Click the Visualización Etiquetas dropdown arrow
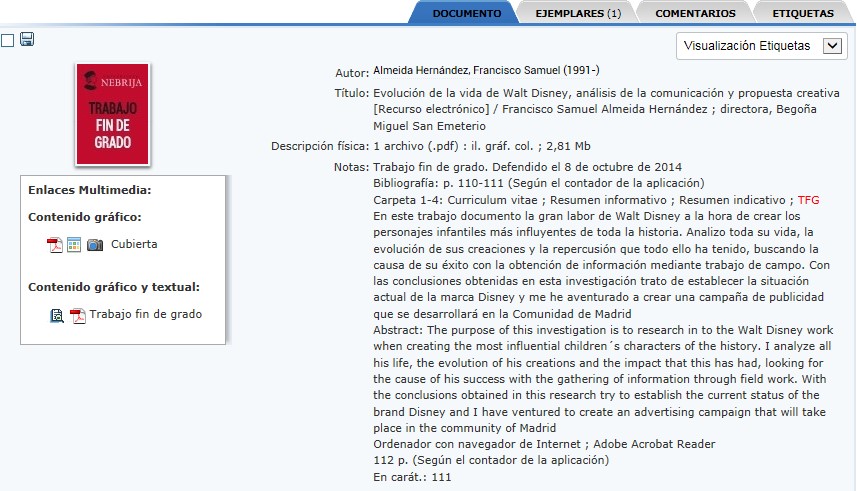The width and height of the screenshot is (857, 491). click(x=831, y=45)
